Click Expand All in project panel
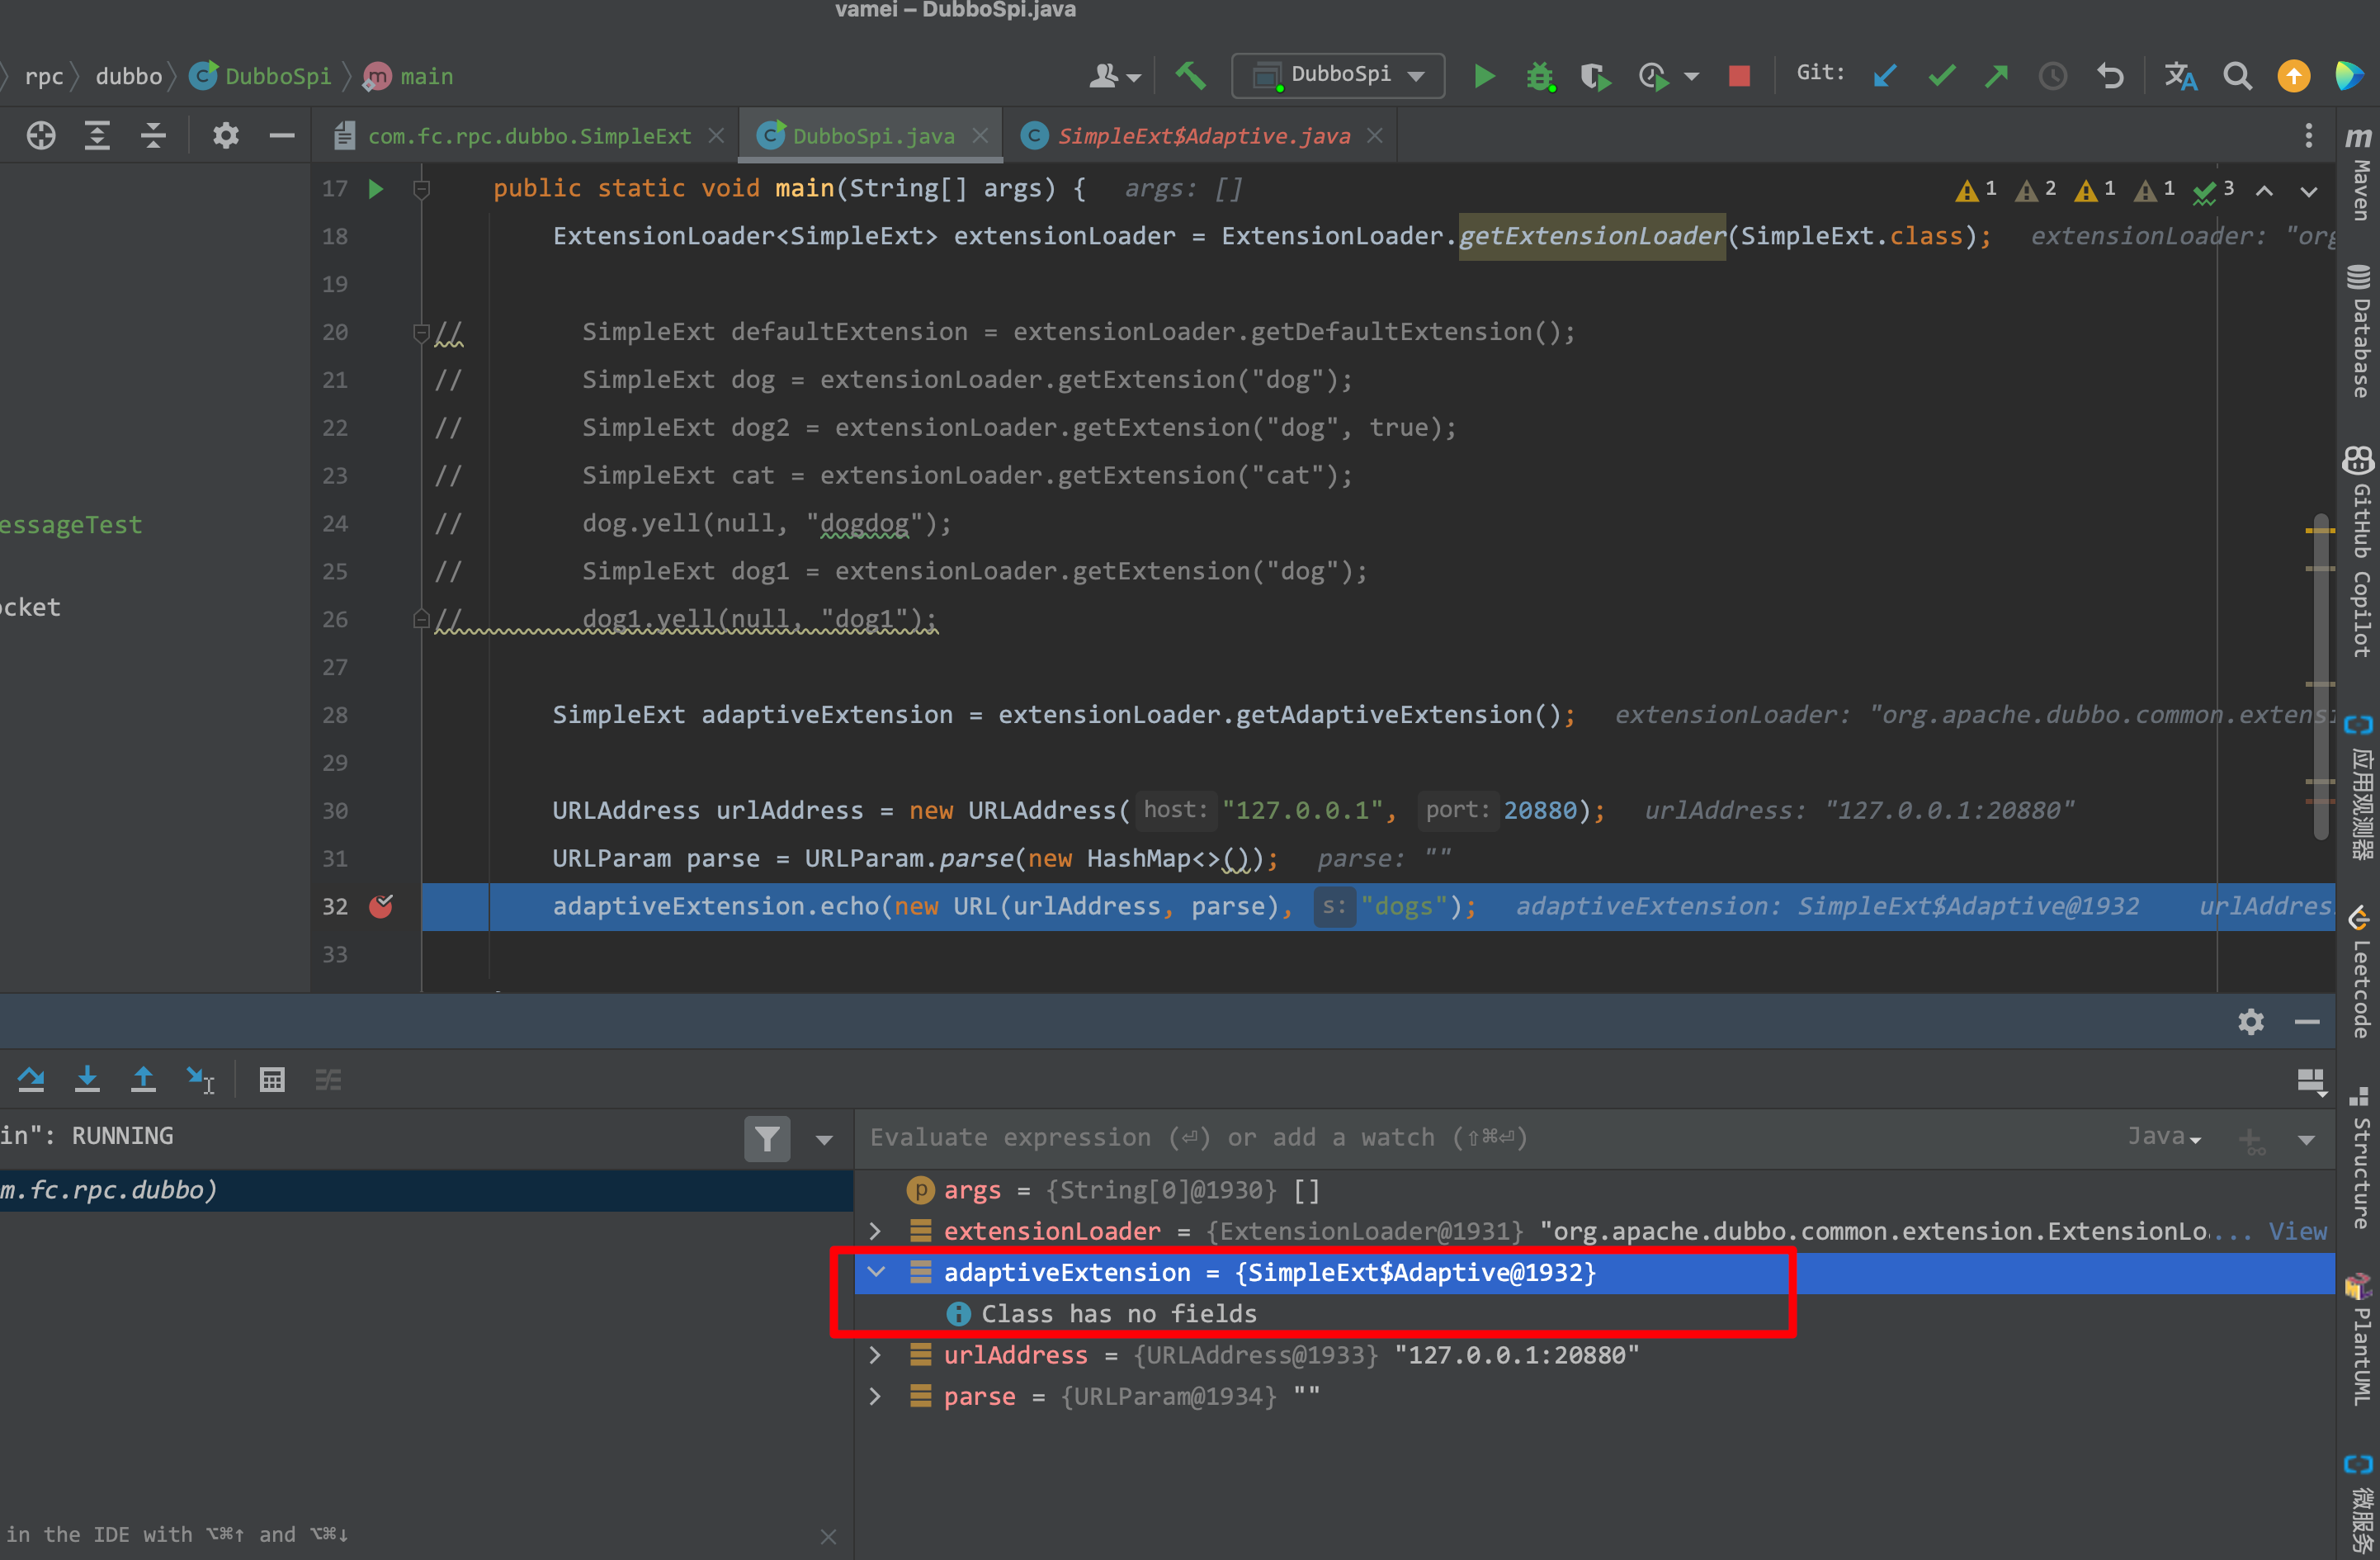Screen dimensions: 2380x1560 pos(97,135)
